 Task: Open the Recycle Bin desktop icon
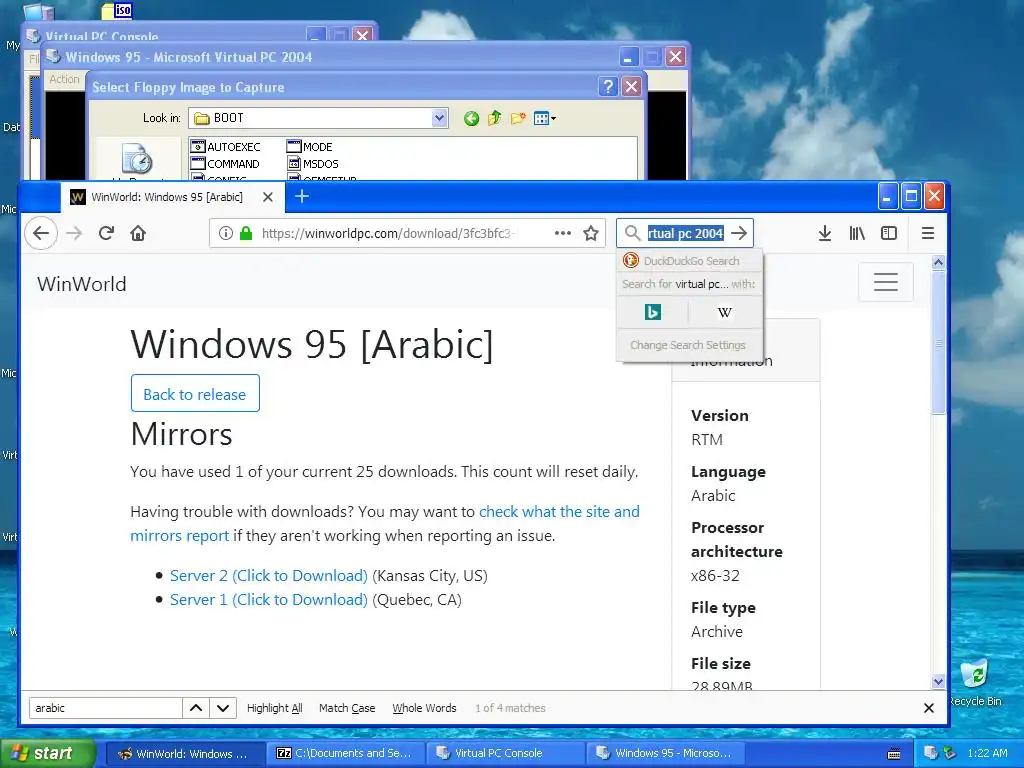[974, 682]
